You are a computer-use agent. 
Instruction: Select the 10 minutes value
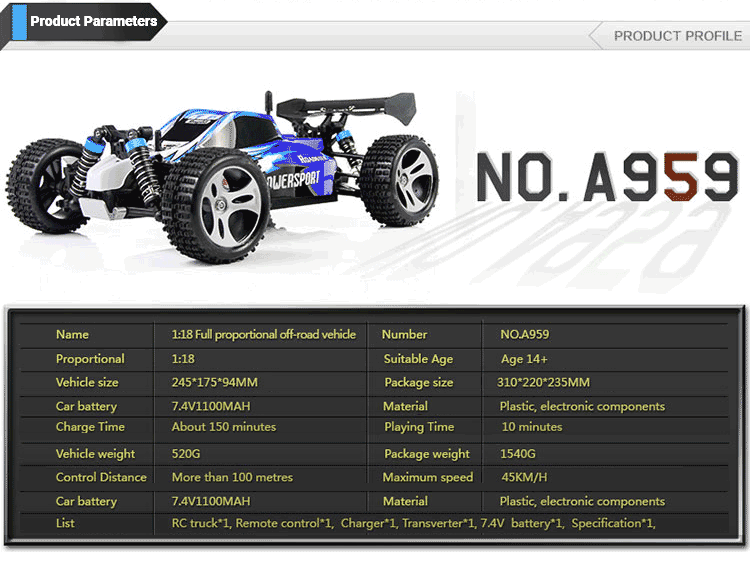(532, 427)
